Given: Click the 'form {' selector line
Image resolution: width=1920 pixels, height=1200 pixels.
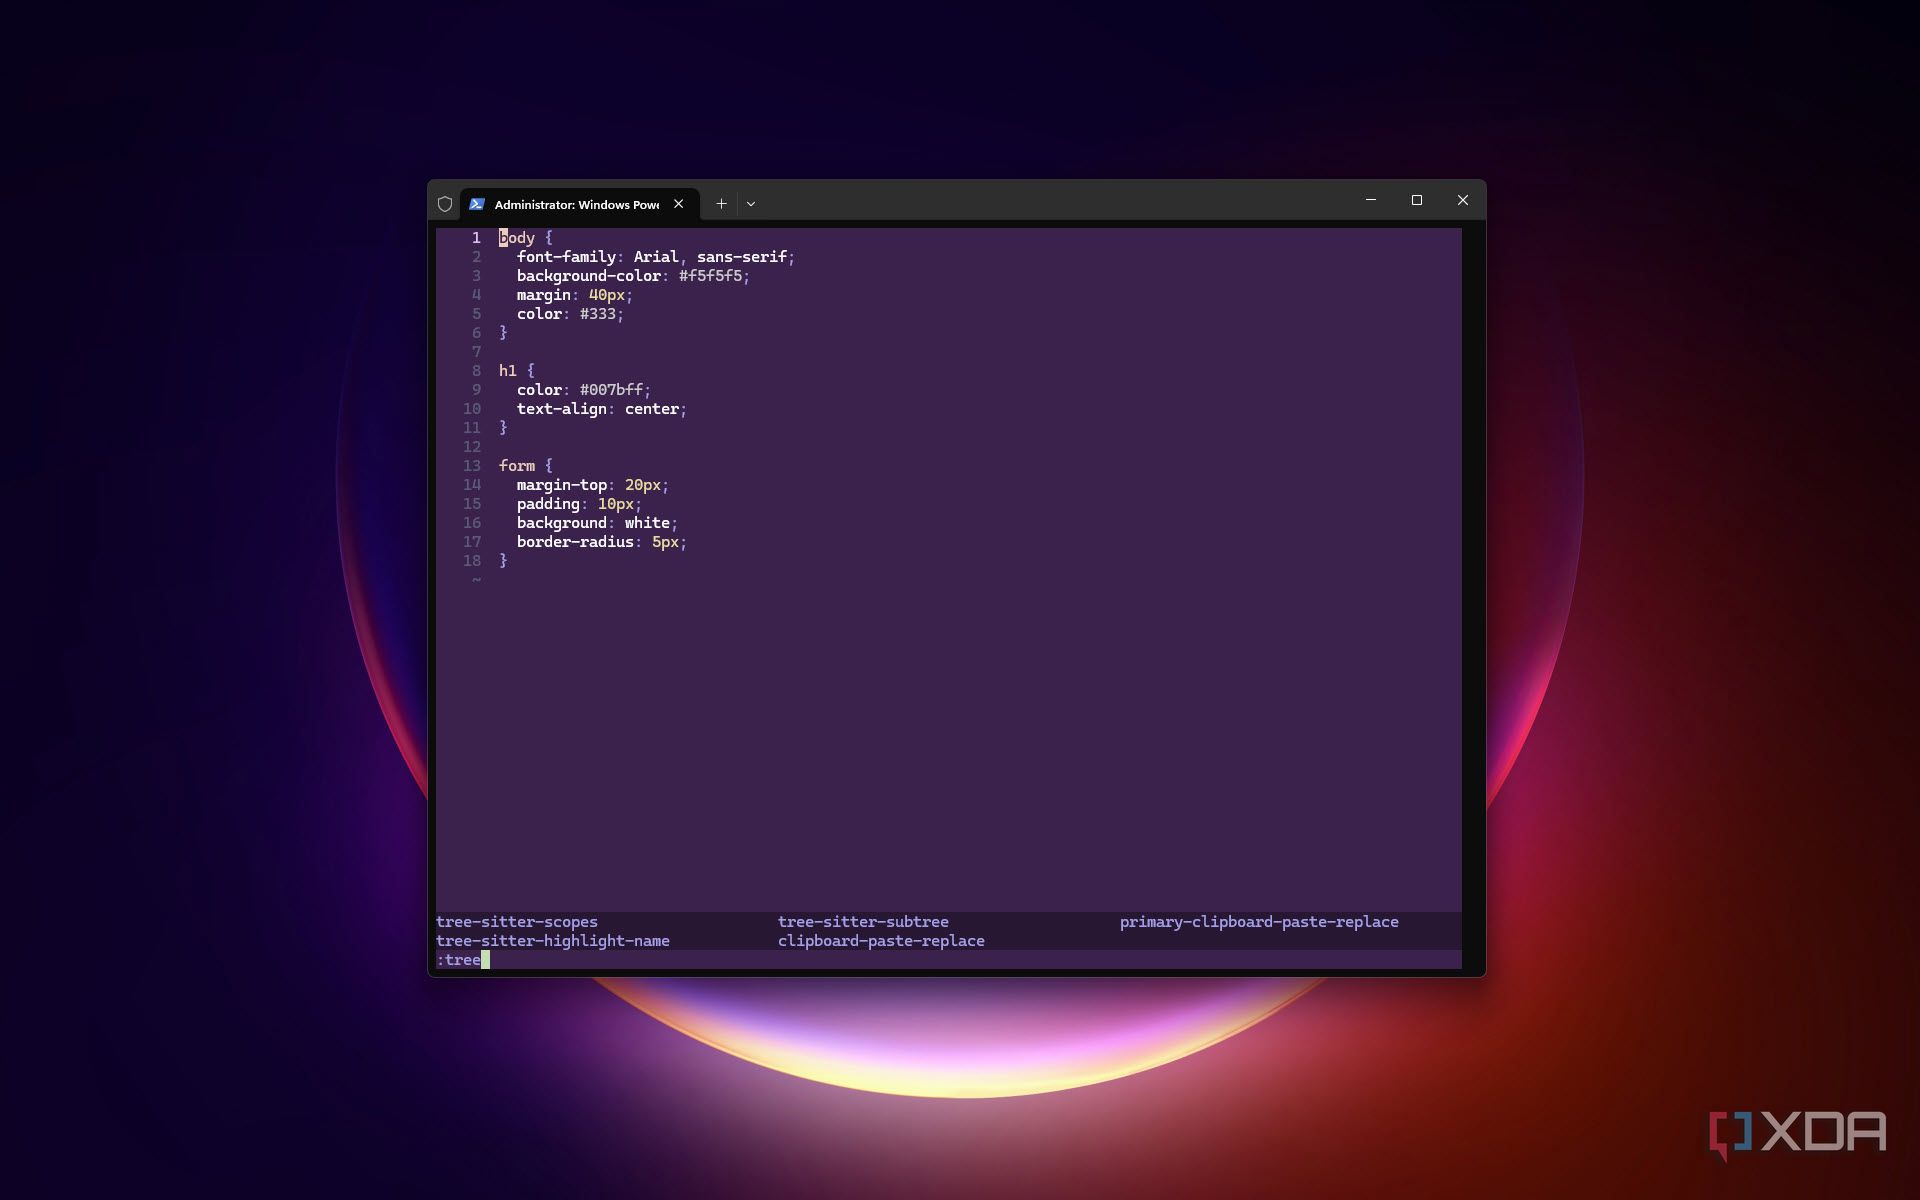Looking at the screenshot, I should pos(526,466).
